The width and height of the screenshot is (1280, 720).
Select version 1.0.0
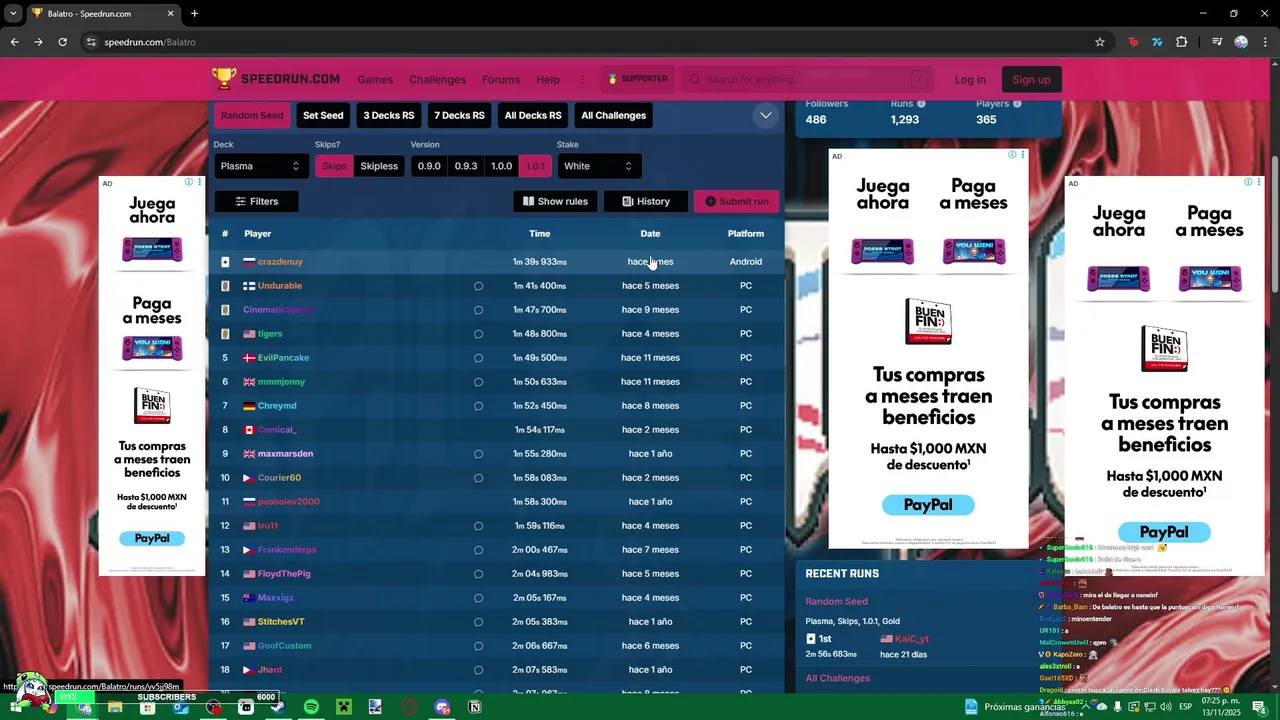coord(502,166)
